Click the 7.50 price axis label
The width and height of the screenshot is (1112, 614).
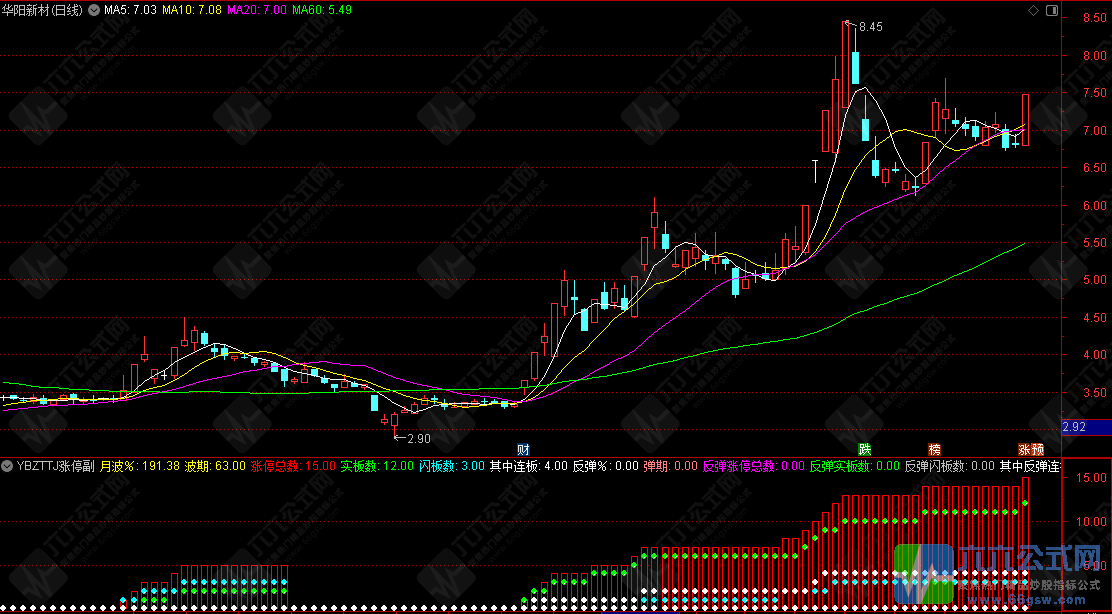coord(1094,93)
